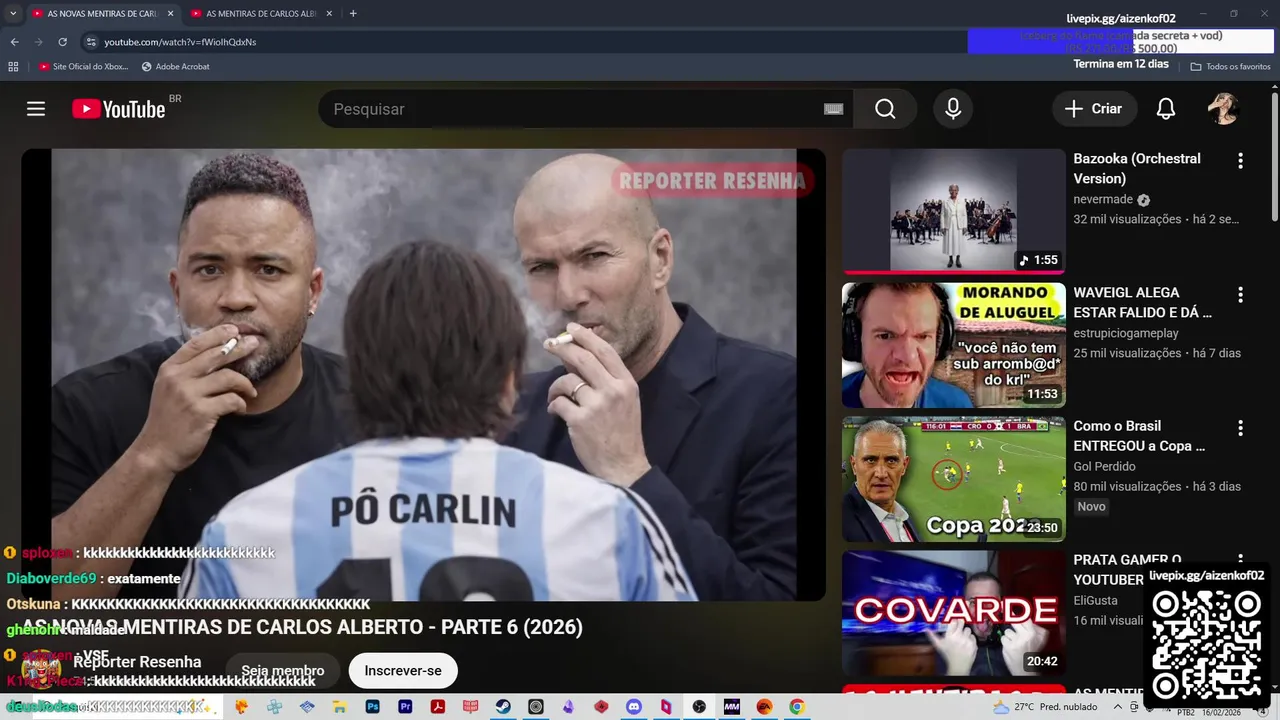This screenshot has width=1280, height=720.
Task: Open the estrupiciogameplay channel link
Action: pyautogui.click(x=1126, y=333)
